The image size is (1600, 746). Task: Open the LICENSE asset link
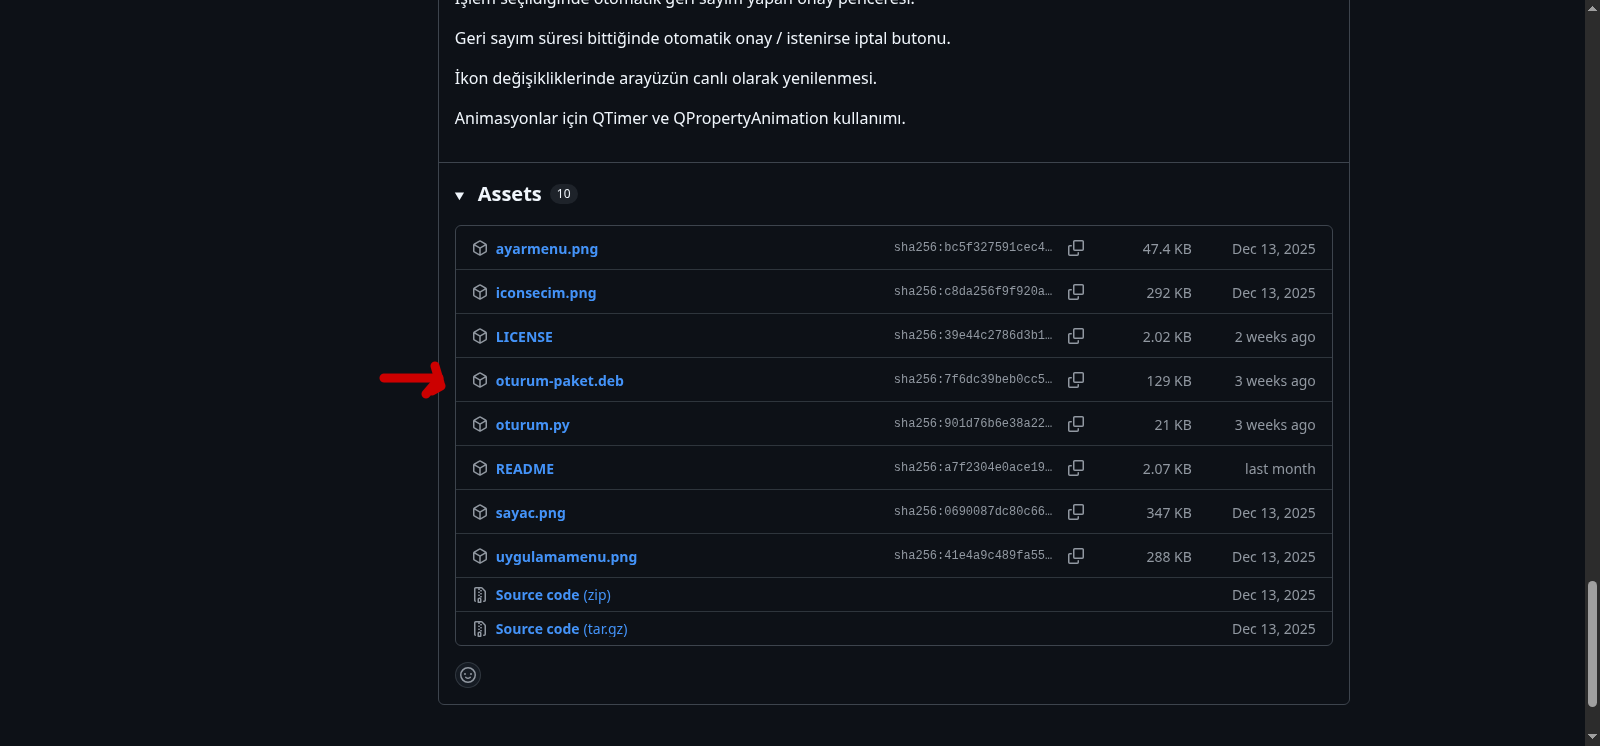(x=524, y=337)
